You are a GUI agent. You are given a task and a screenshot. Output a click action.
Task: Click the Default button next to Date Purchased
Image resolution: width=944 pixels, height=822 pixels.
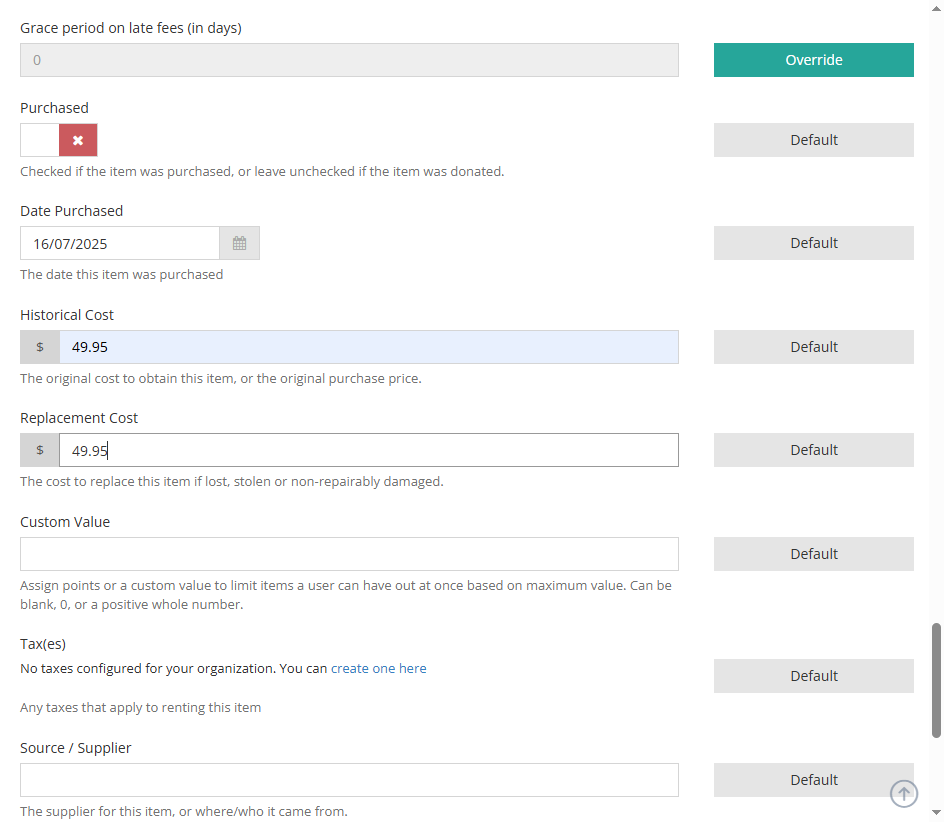tap(813, 243)
